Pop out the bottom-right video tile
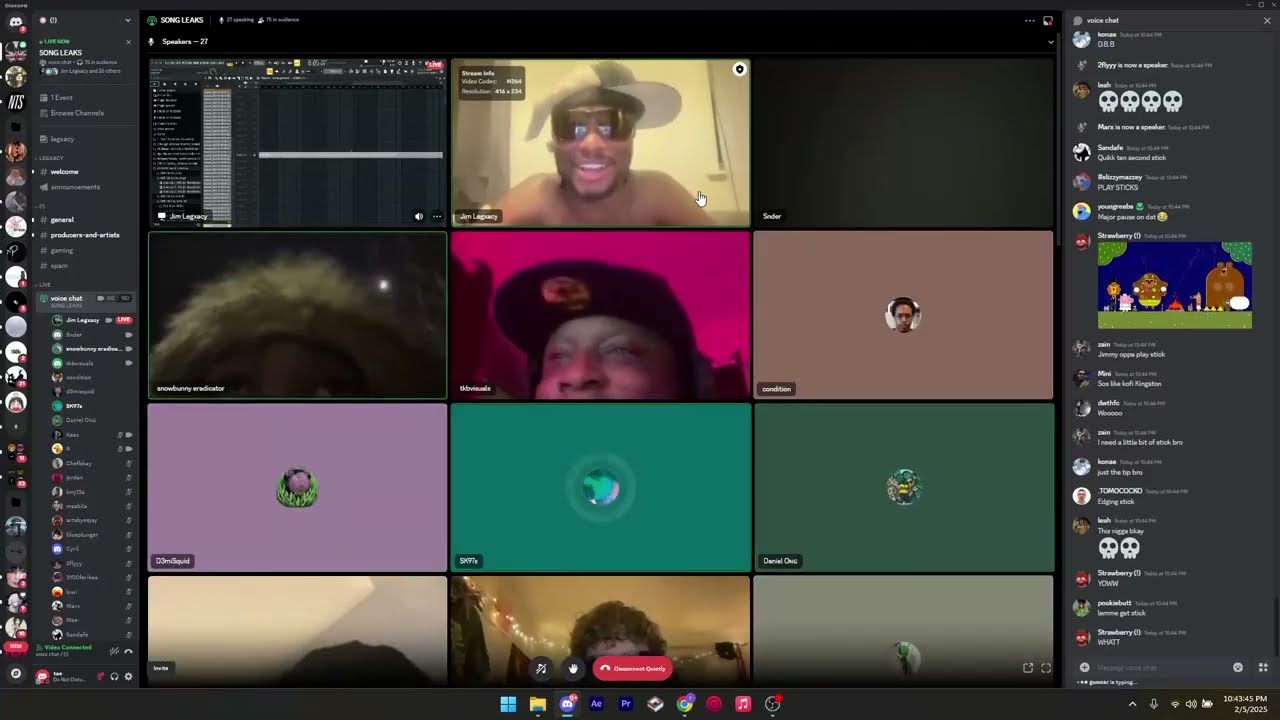Image resolution: width=1280 pixels, height=720 pixels. point(1027,668)
